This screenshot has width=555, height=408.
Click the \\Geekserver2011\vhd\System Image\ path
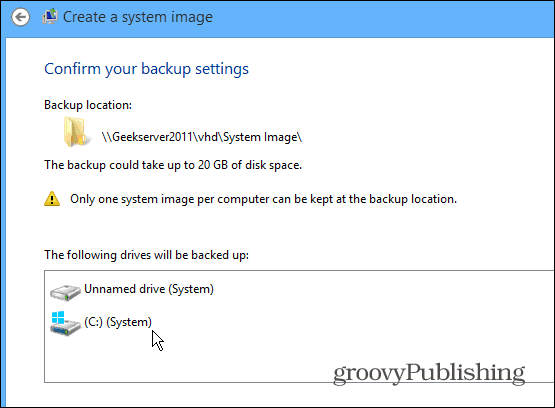click(x=202, y=137)
